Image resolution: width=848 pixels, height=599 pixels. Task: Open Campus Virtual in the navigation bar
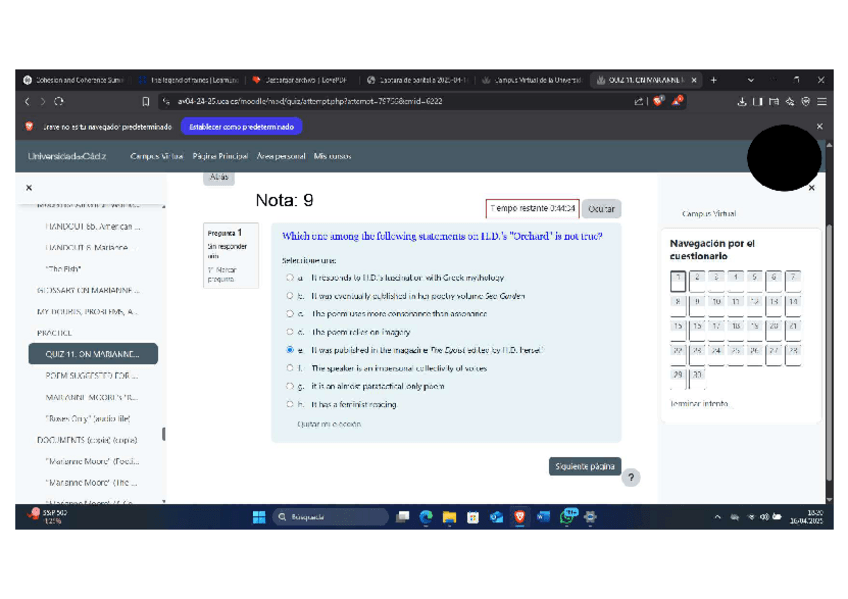point(156,156)
